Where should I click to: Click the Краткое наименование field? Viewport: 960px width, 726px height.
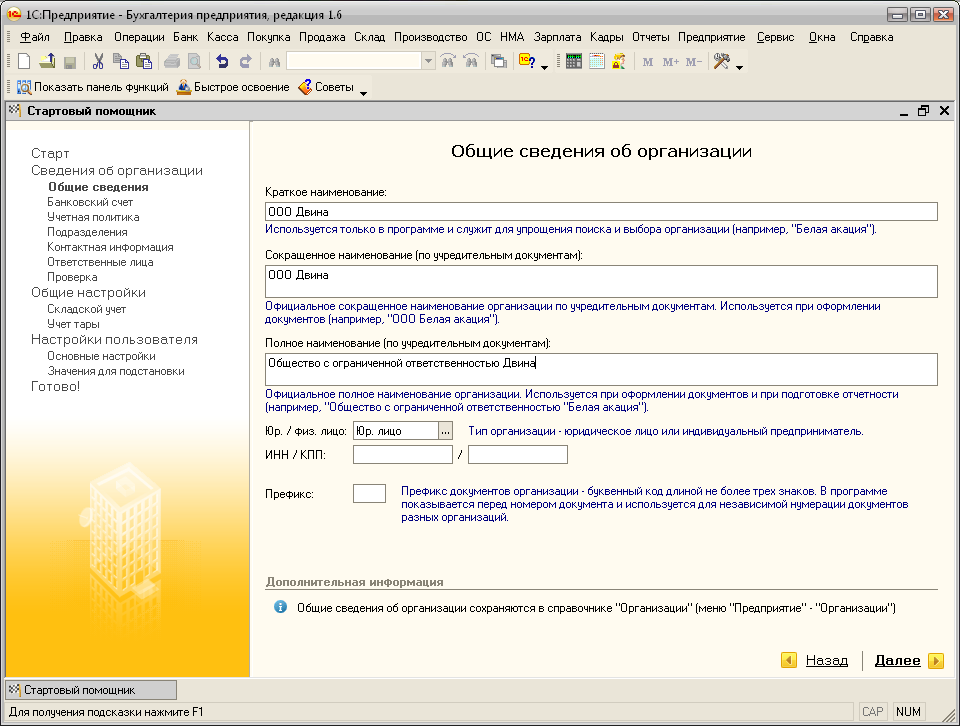pyautogui.click(x=601, y=212)
